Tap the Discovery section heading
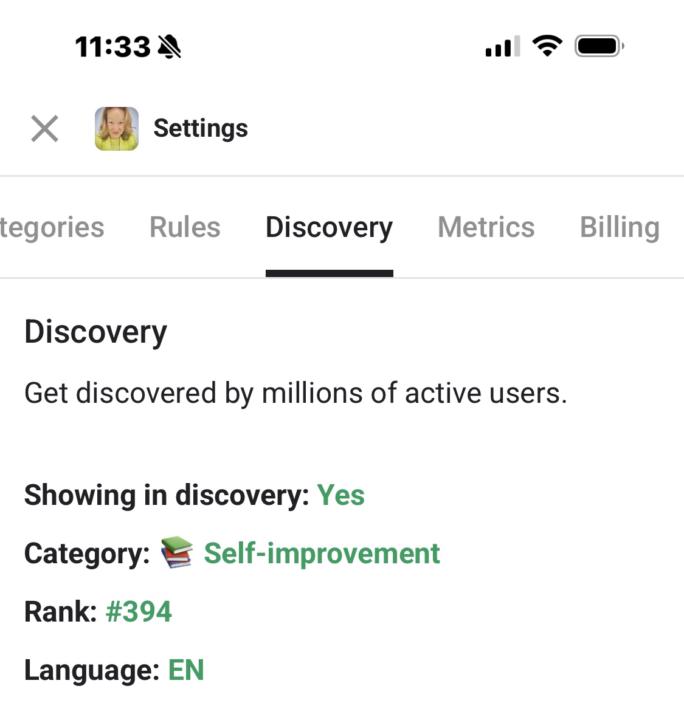The width and height of the screenshot is (684, 720). (x=96, y=332)
